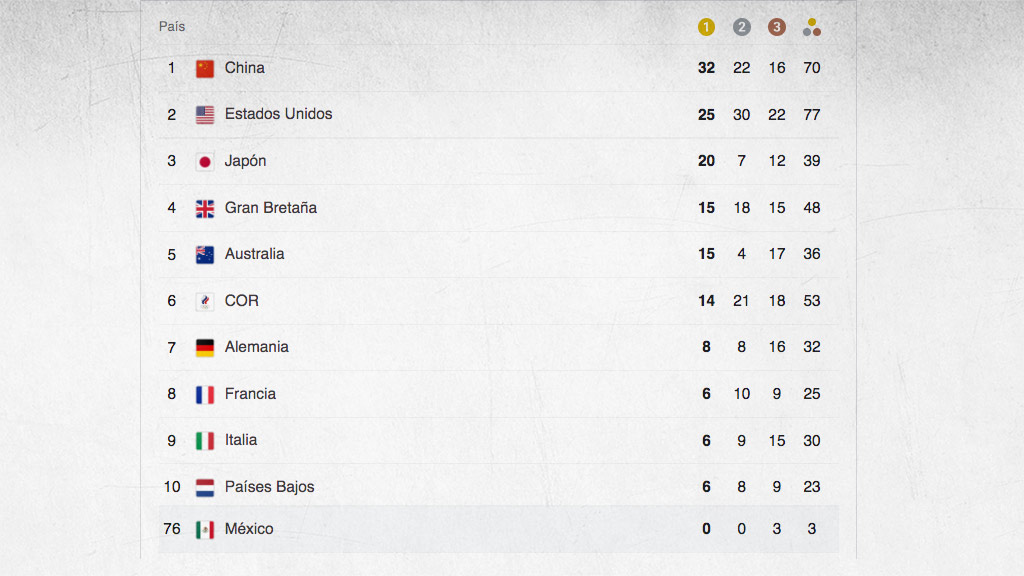Select the highlighted México row

498,529
